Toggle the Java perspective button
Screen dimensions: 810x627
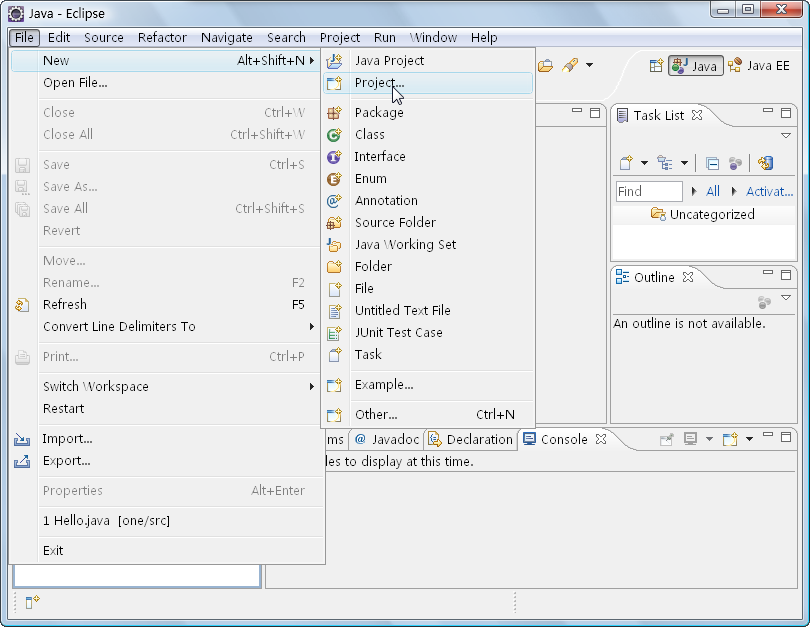[x=696, y=65]
